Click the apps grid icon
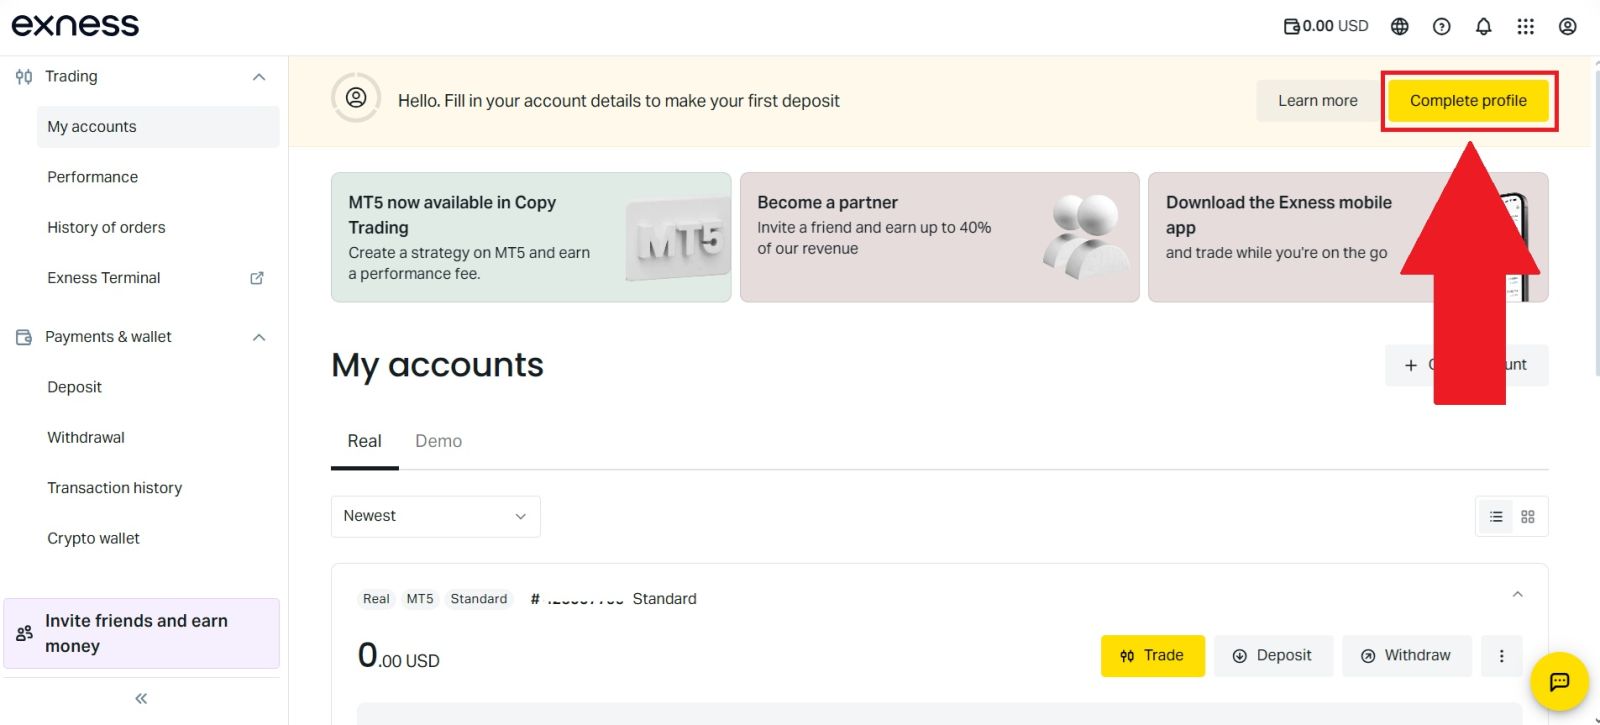 click(x=1526, y=26)
